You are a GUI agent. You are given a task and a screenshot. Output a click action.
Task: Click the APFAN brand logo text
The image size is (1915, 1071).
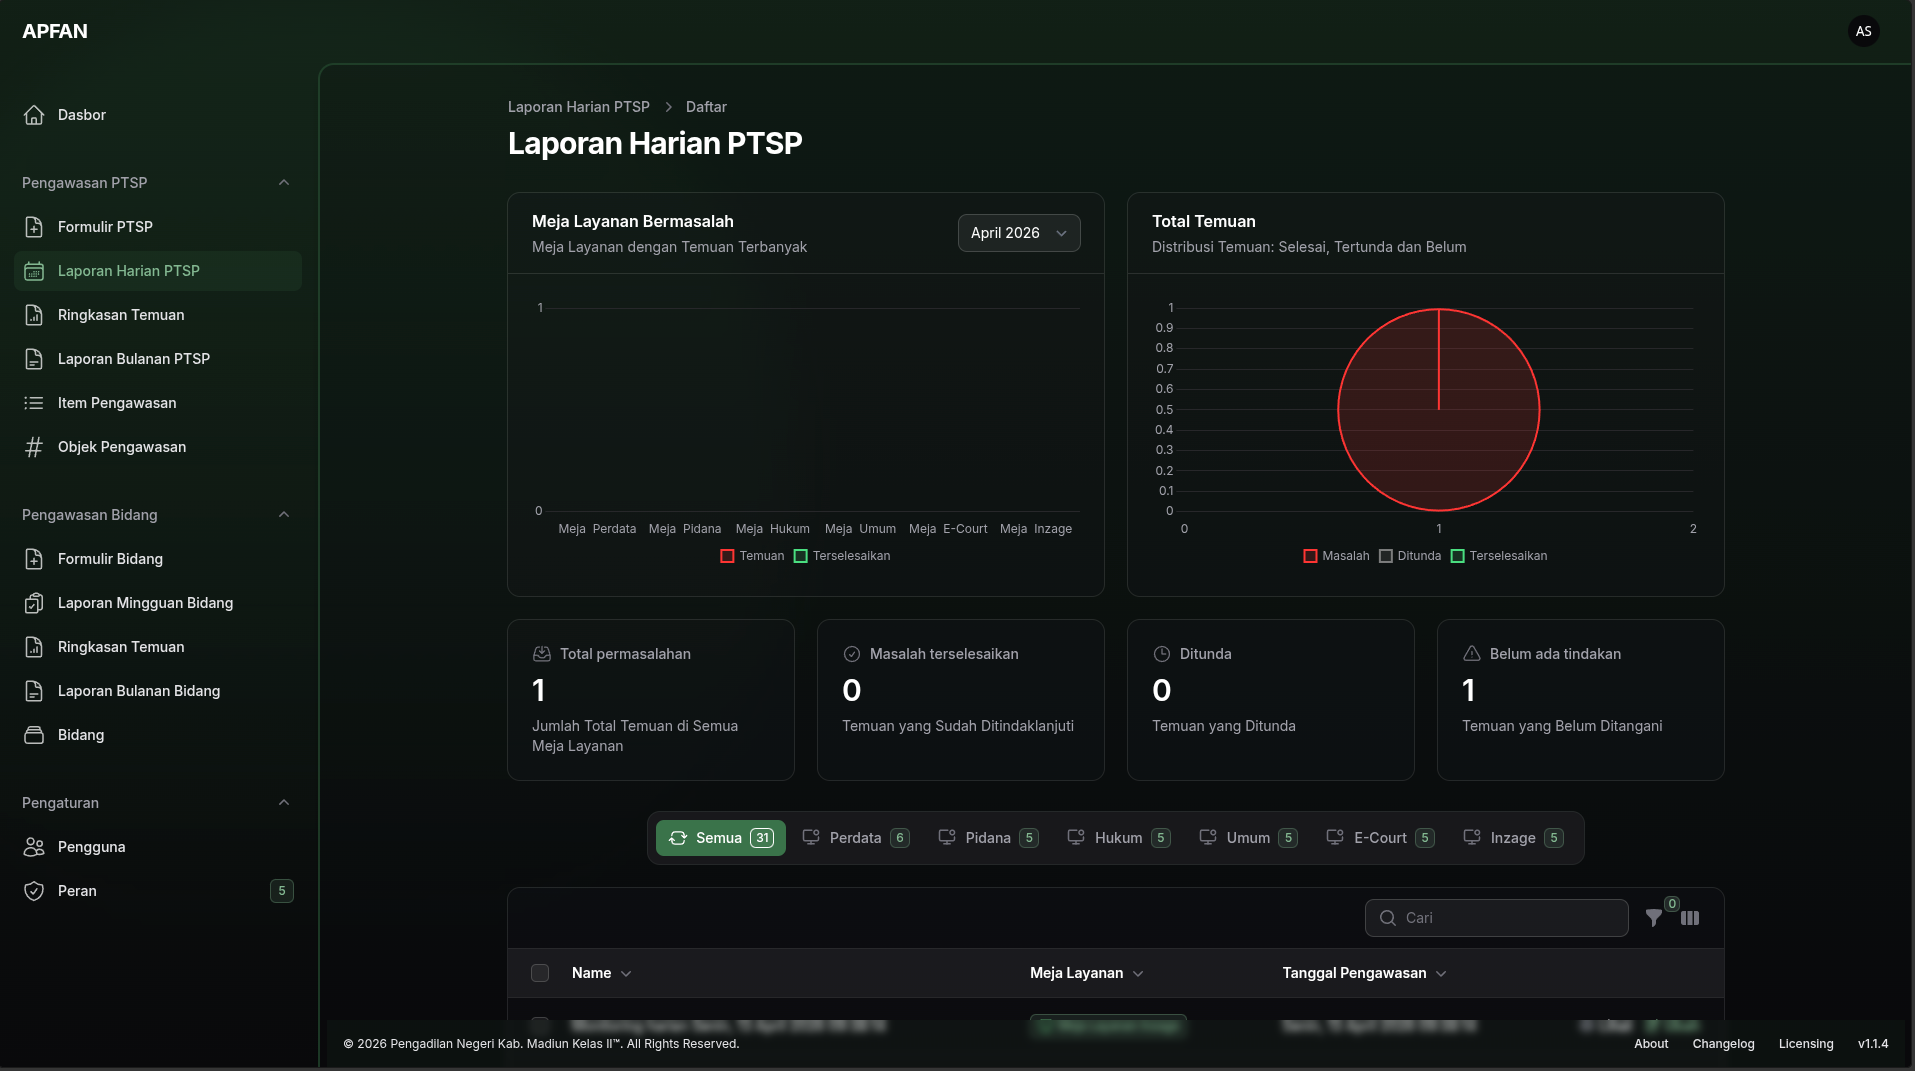[55, 31]
